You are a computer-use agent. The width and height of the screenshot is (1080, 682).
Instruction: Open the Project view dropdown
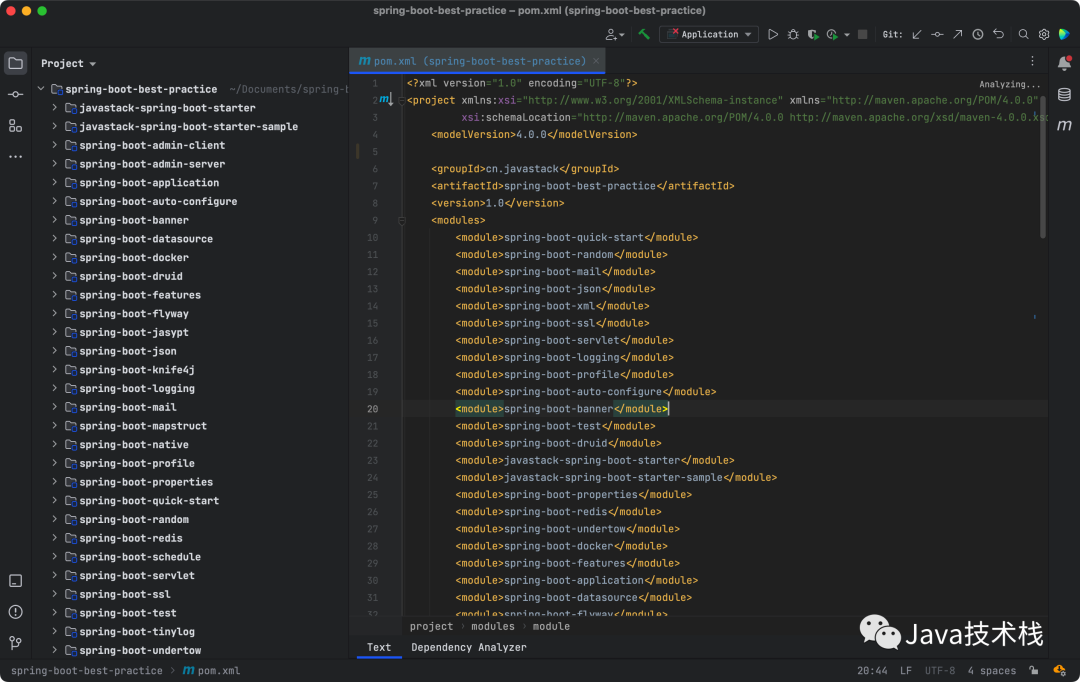[68, 63]
